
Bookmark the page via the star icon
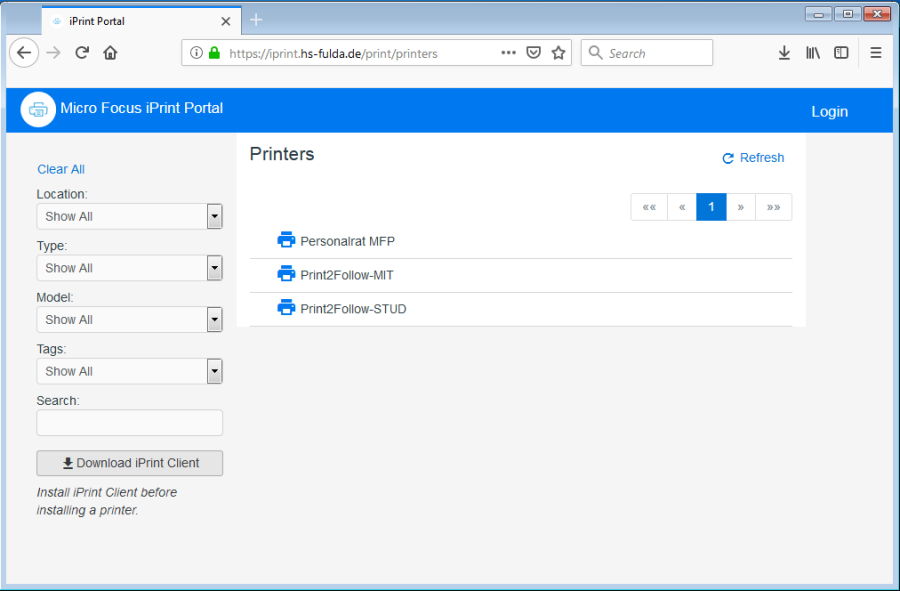click(x=558, y=52)
